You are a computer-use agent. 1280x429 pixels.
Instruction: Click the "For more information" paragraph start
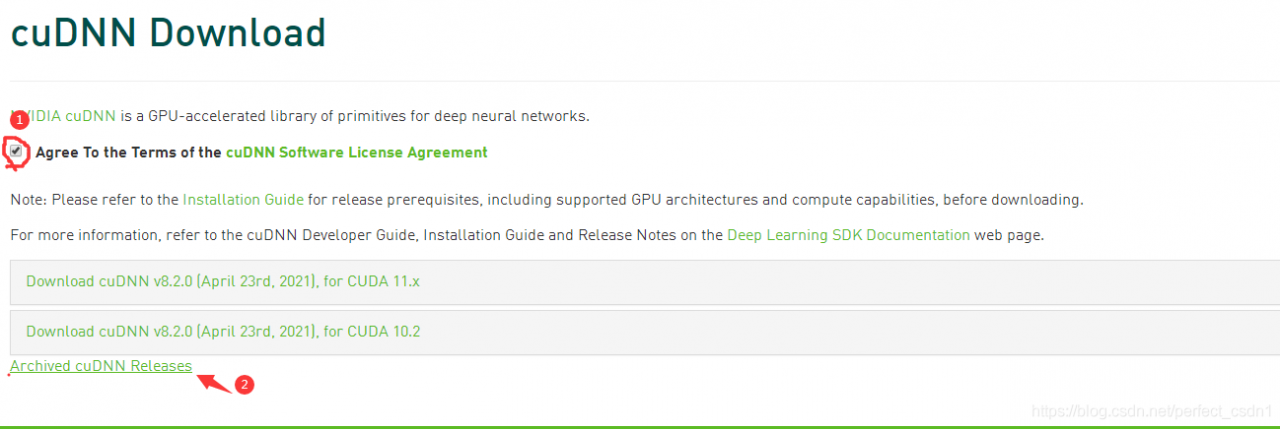(70, 235)
